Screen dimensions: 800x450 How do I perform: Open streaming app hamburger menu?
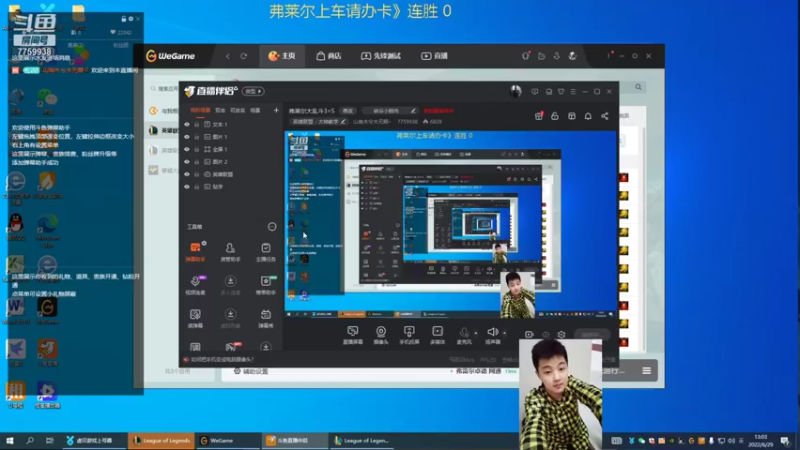click(573, 91)
